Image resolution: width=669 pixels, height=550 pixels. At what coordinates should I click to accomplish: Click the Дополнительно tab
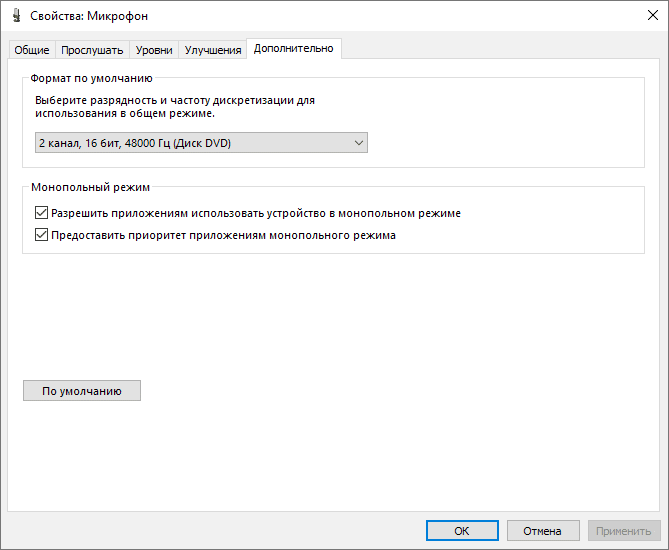(x=293, y=48)
